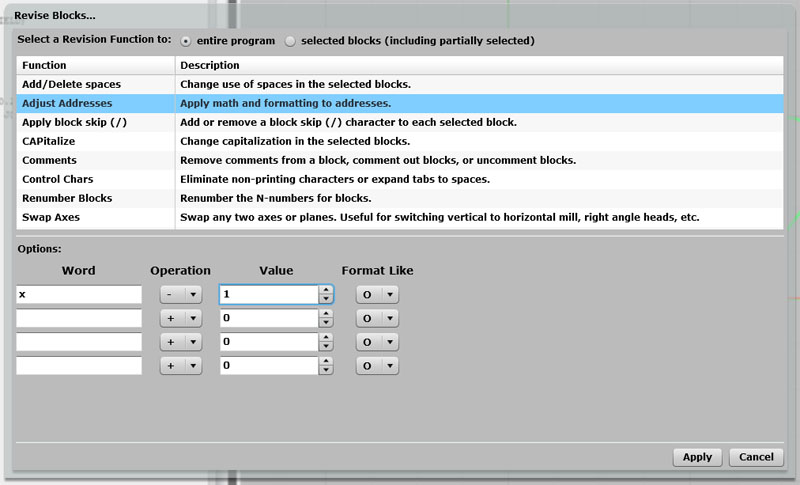Decrease first row Value with down arrow
Image resolution: width=800 pixels, height=485 pixels.
(326, 299)
